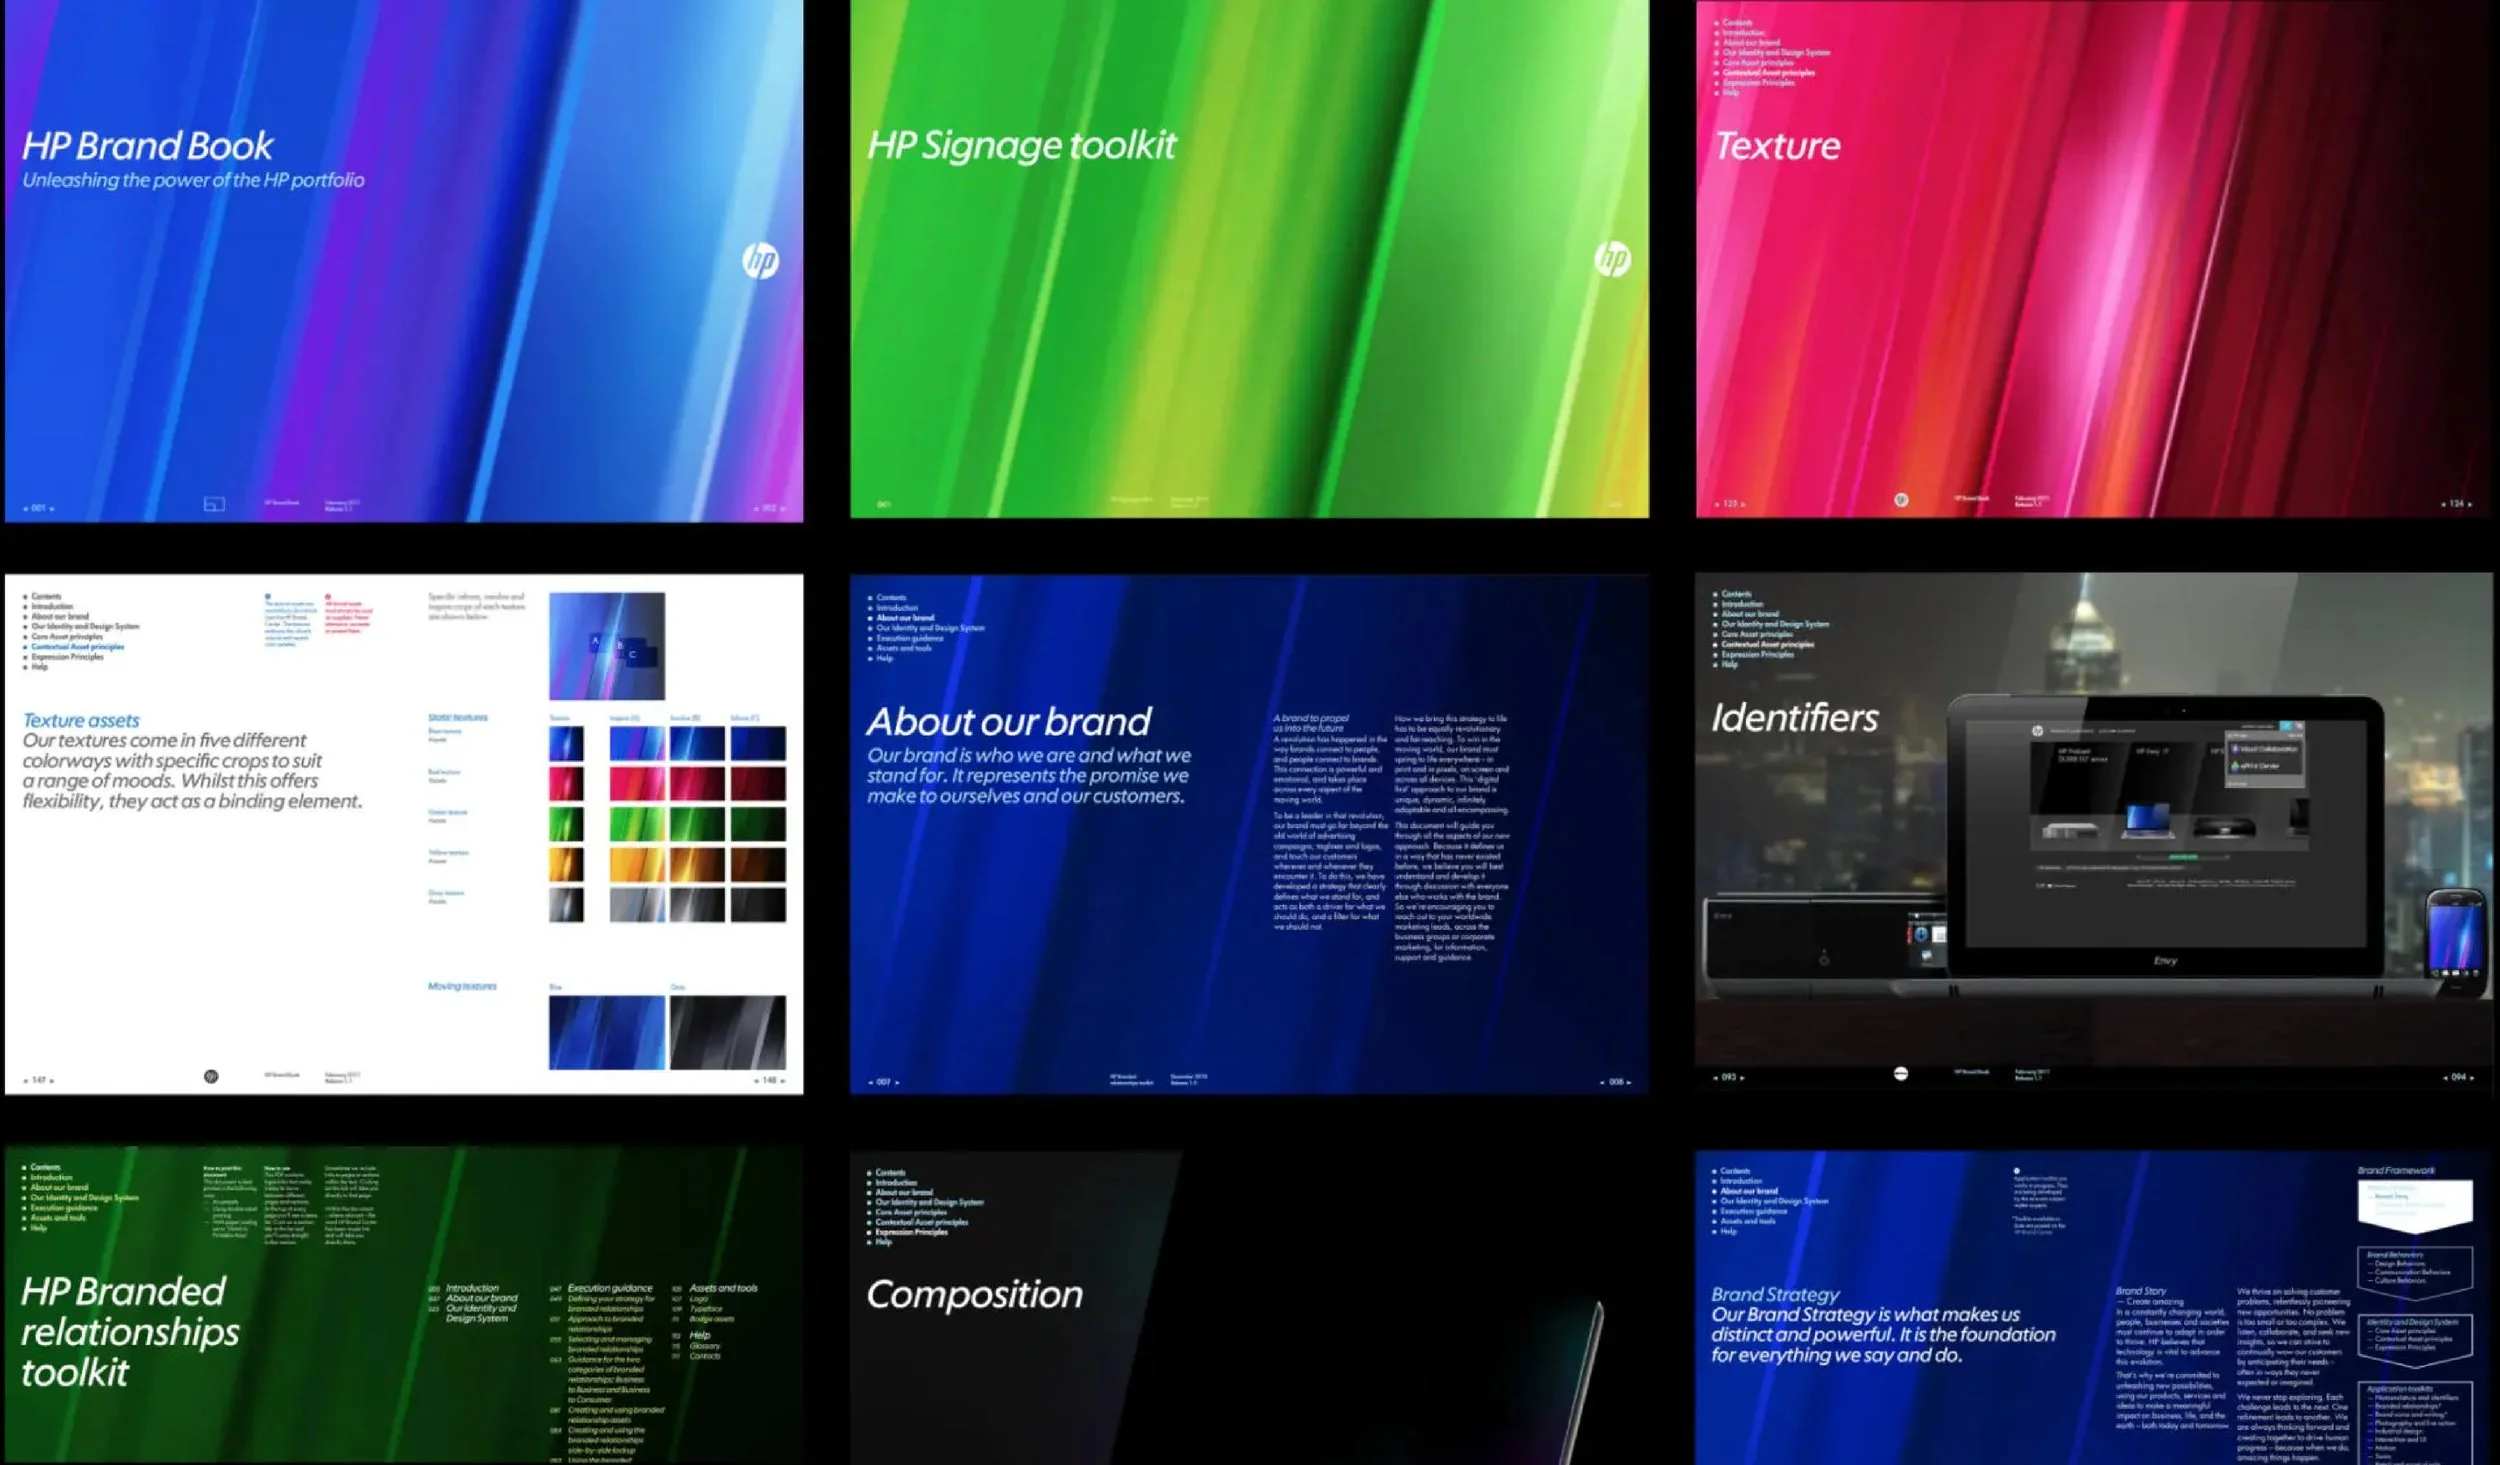Click the screen icon at the bottom of the Brand Book cover
Screen dimensions: 2500x1465
click(x=214, y=505)
